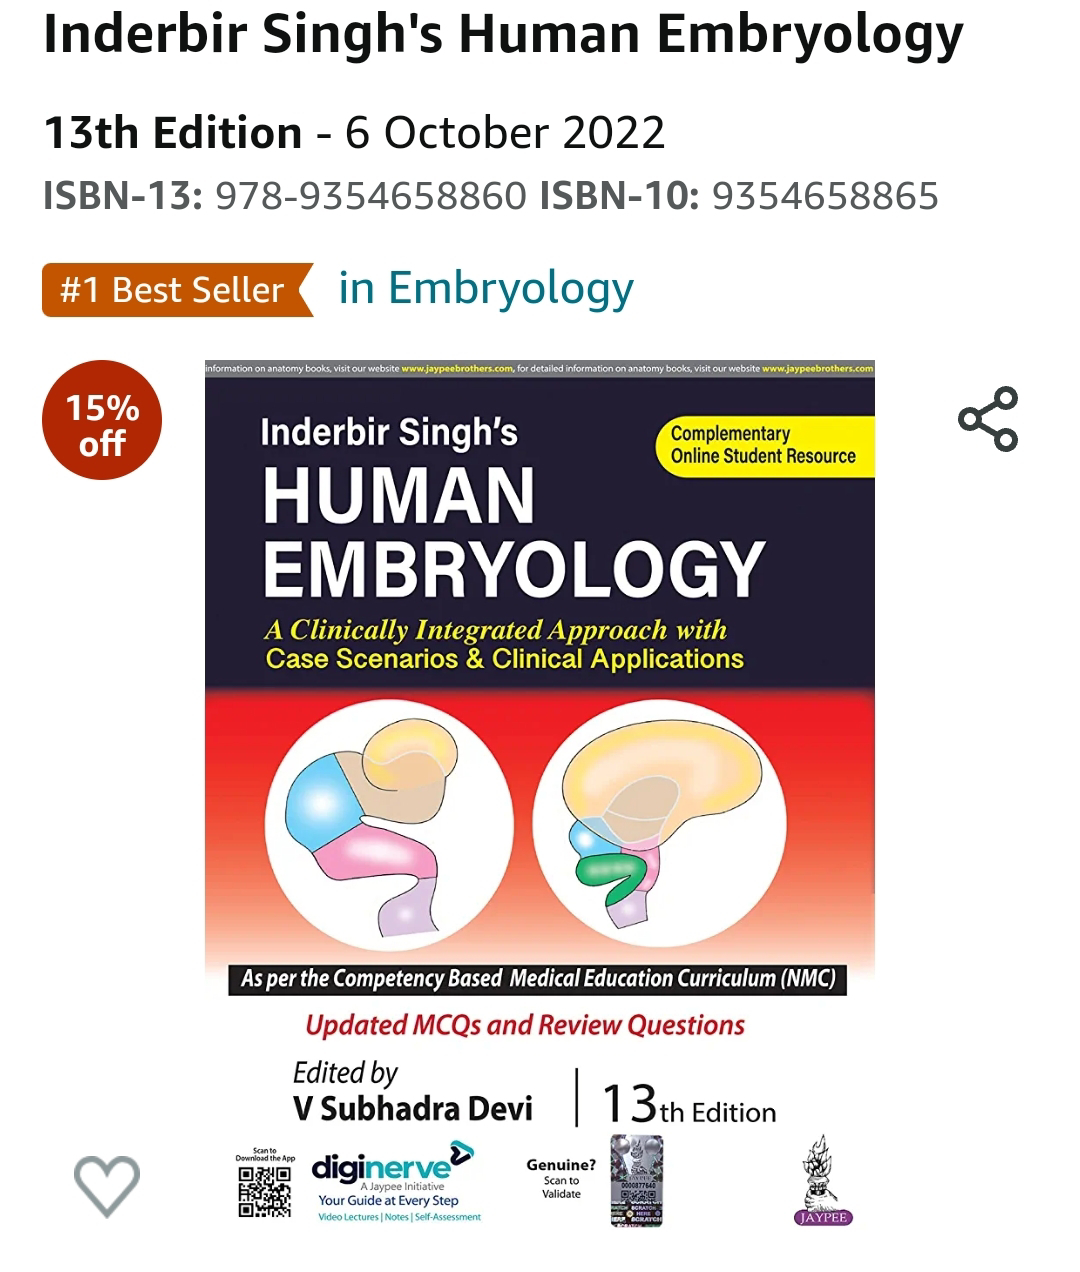1080x1272 pixels.
Task: Tap the left brain diagram circle
Action: click(x=389, y=829)
